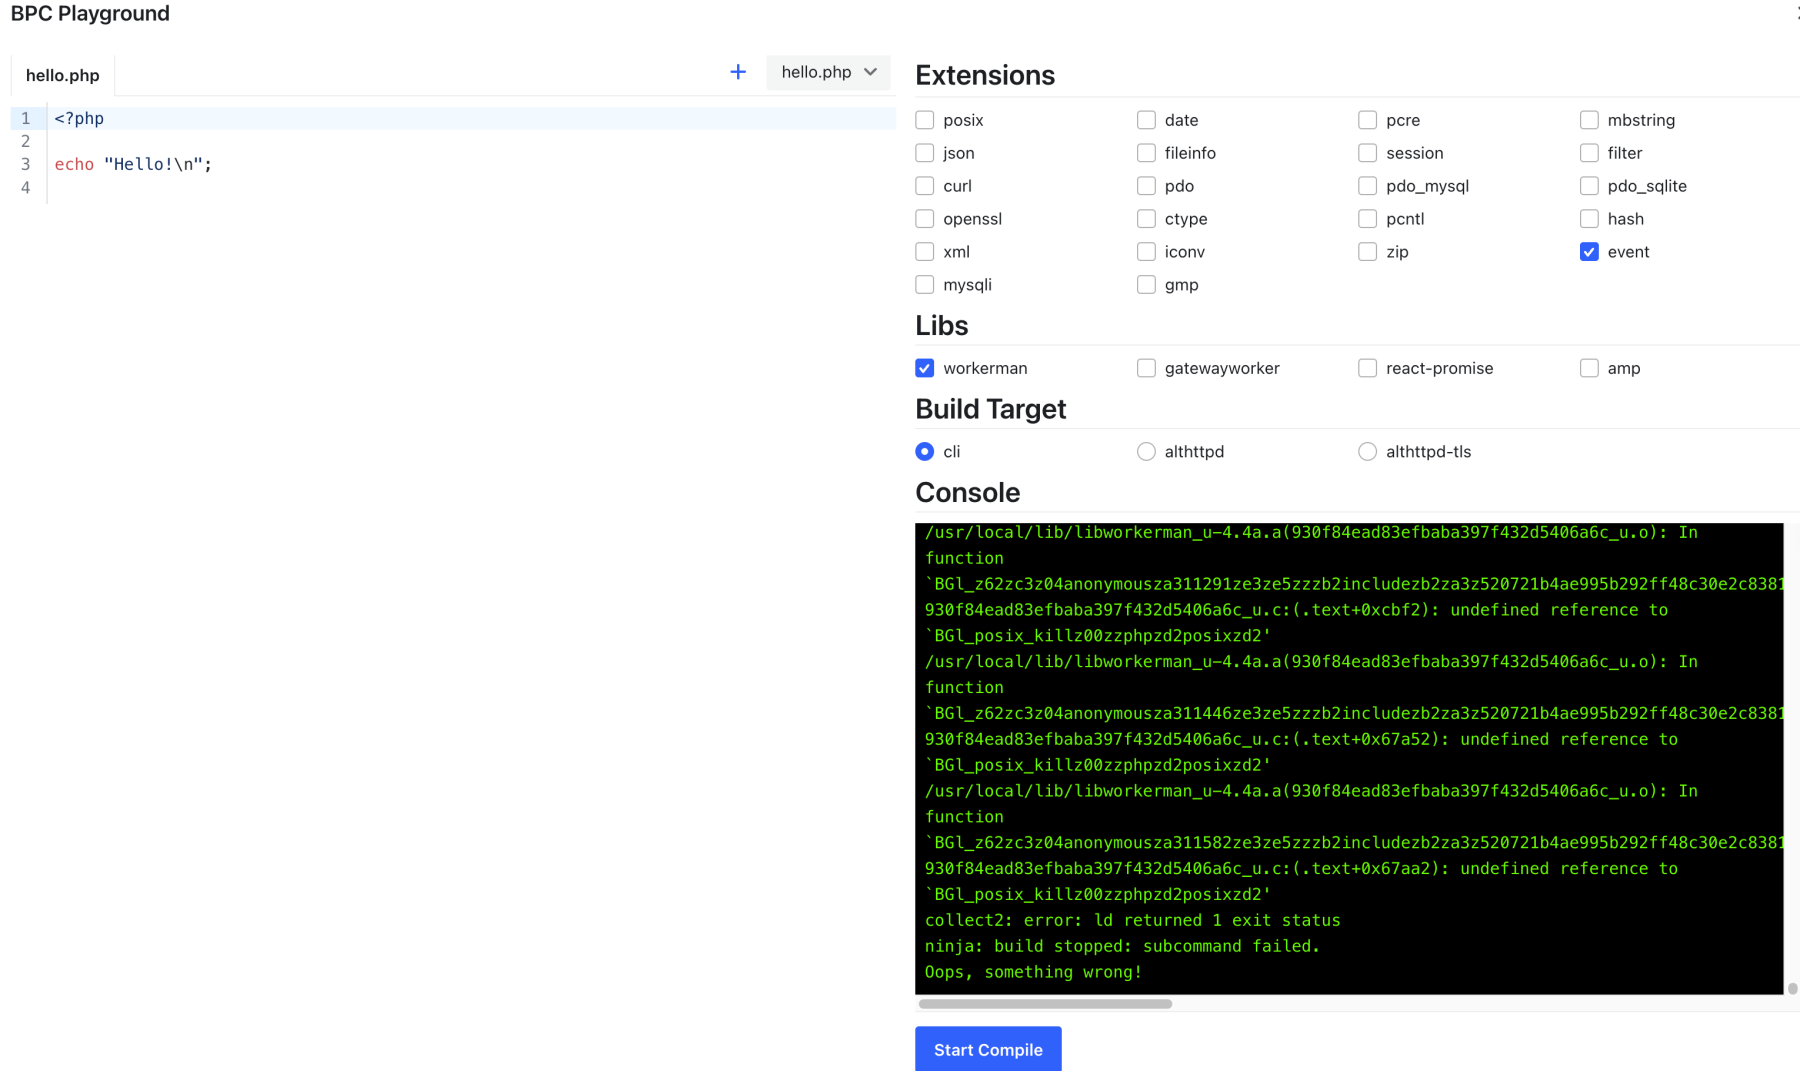This screenshot has width=1800, height=1071.
Task: Enable the pcntl extension
Action: 1368,219
